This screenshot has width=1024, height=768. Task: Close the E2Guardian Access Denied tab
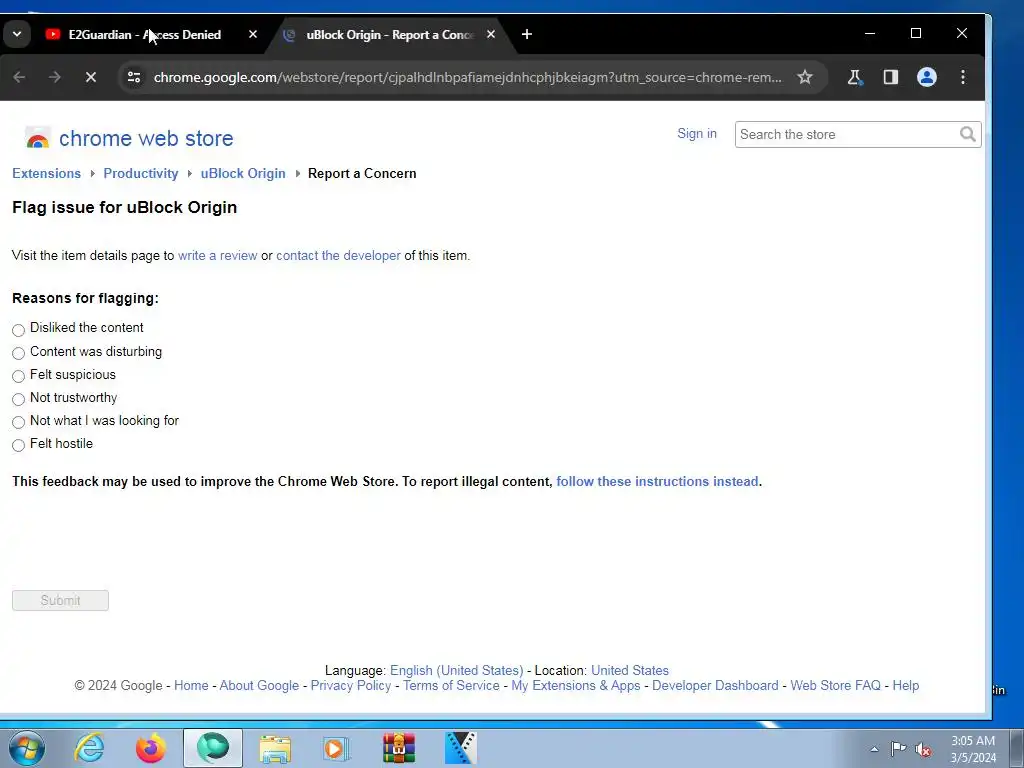point(253,34)
